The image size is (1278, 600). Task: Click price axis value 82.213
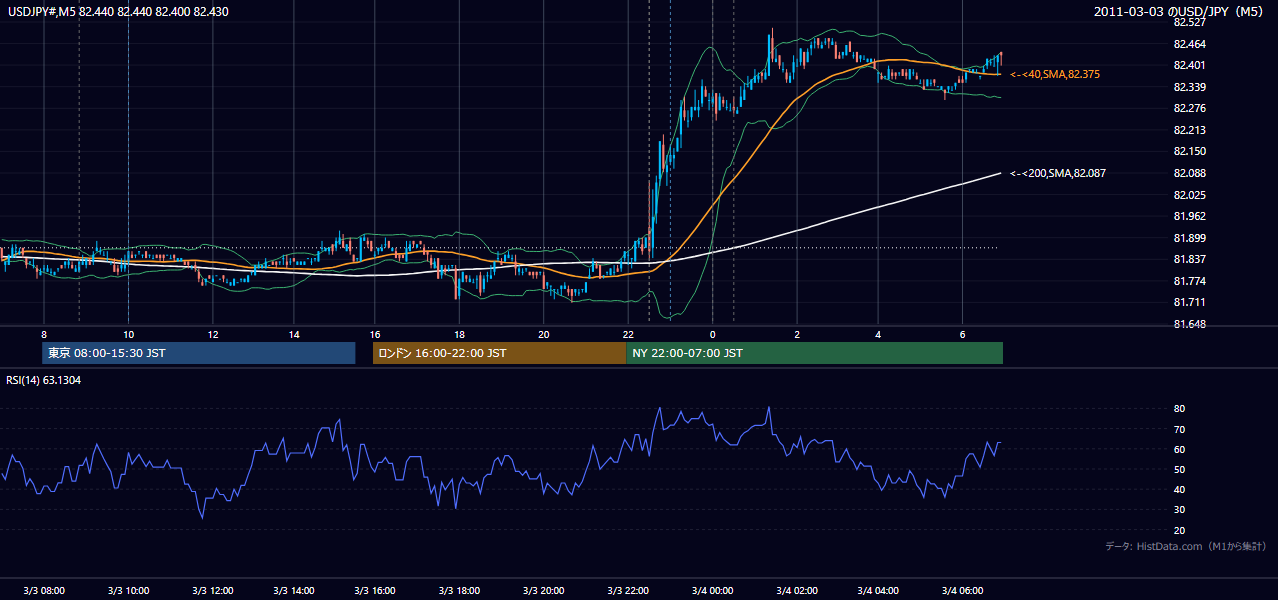click(x=1190, y=130)
